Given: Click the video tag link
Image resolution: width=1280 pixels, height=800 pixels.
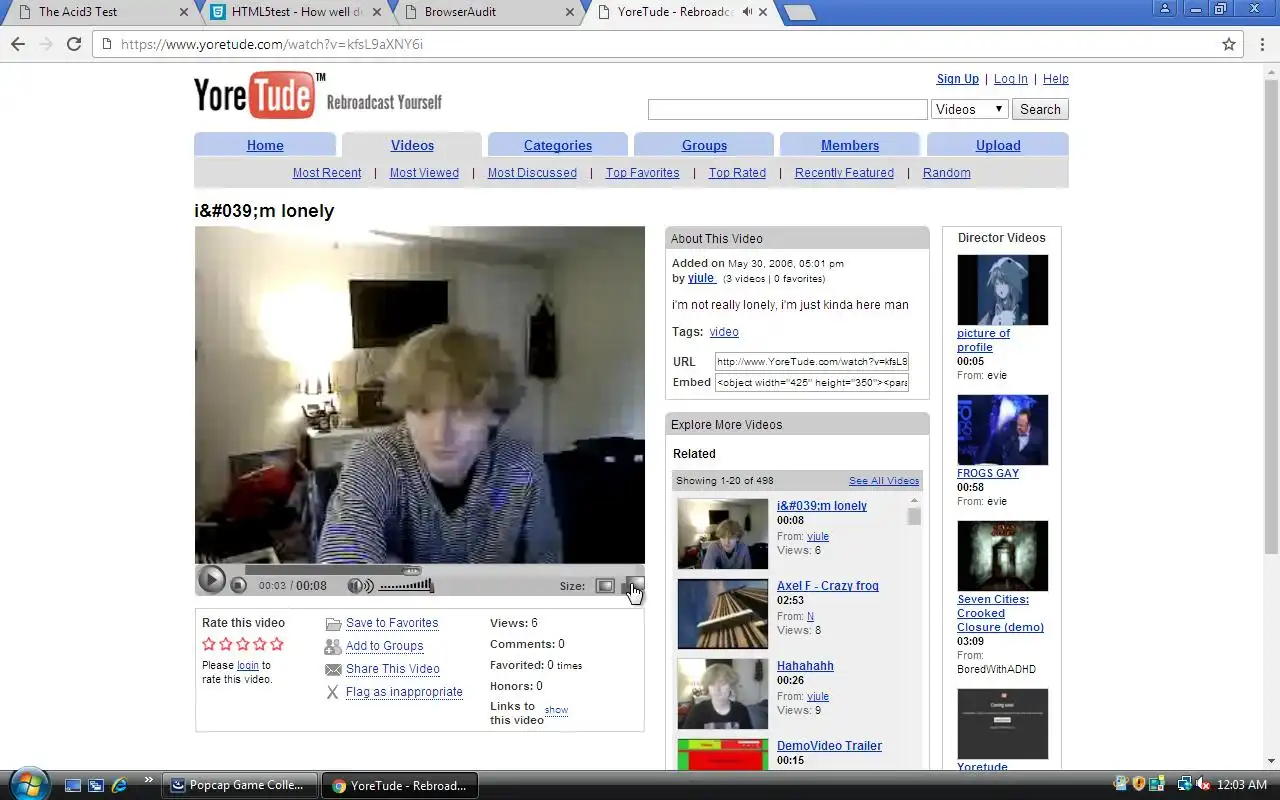Looking at the screenshot, I should (x=724, y=332).
